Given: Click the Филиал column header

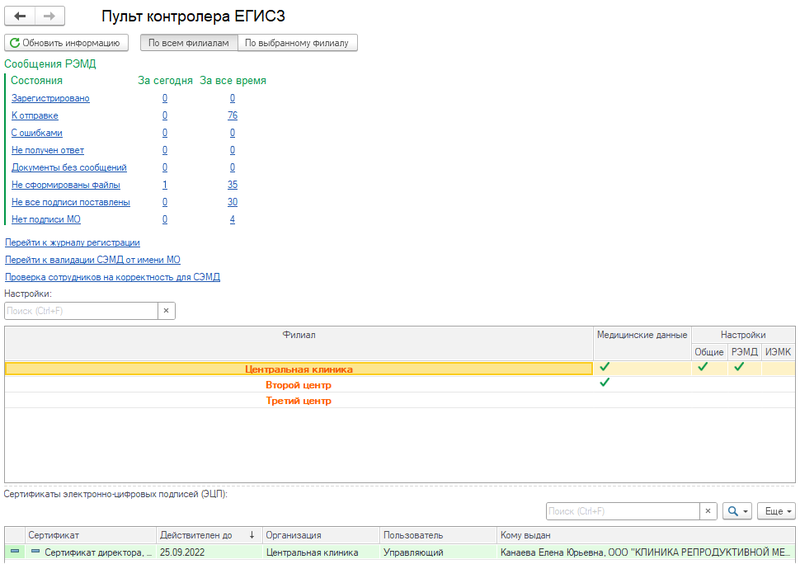Looking at the screenshot, I should [x=299, y=343].
